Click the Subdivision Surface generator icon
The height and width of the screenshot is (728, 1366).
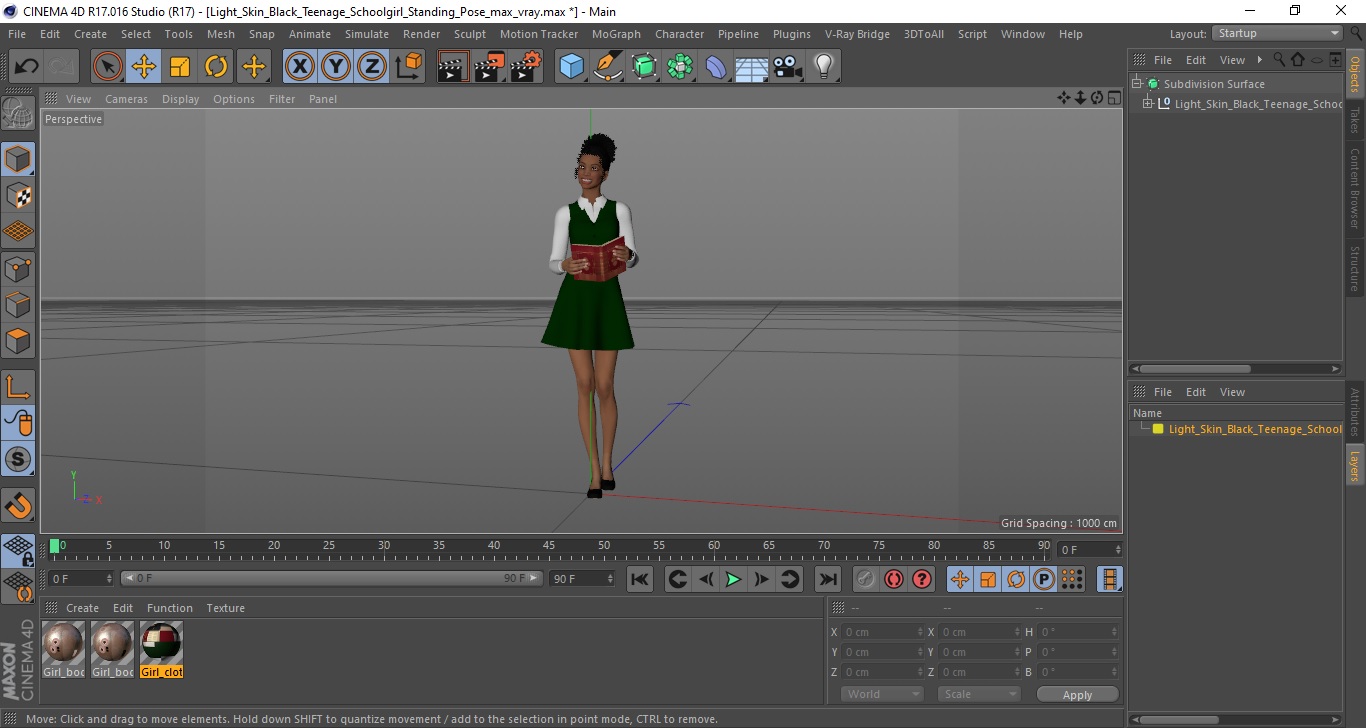pyautogui.click(x=644, y=67)
